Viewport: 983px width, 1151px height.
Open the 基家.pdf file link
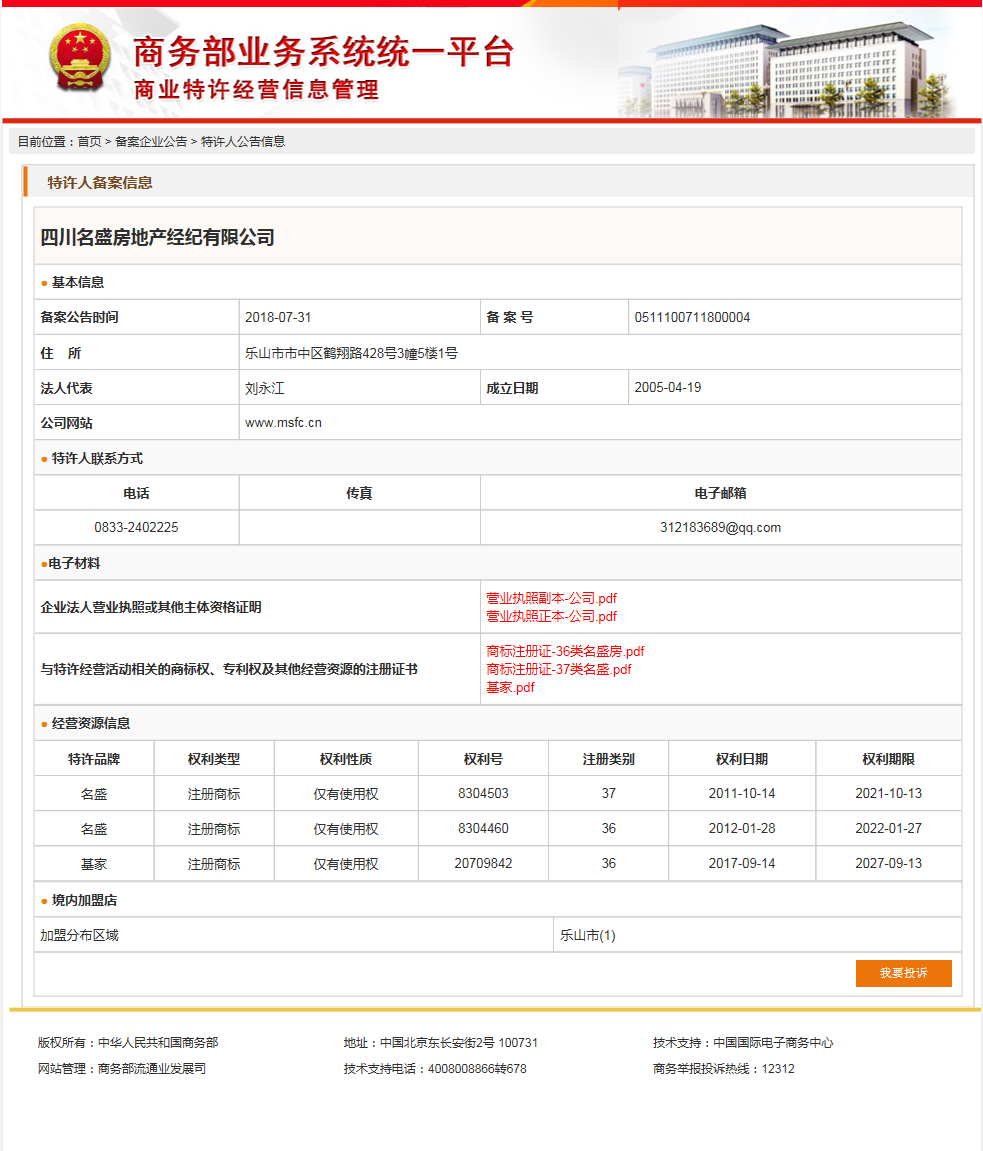point(510,688)
